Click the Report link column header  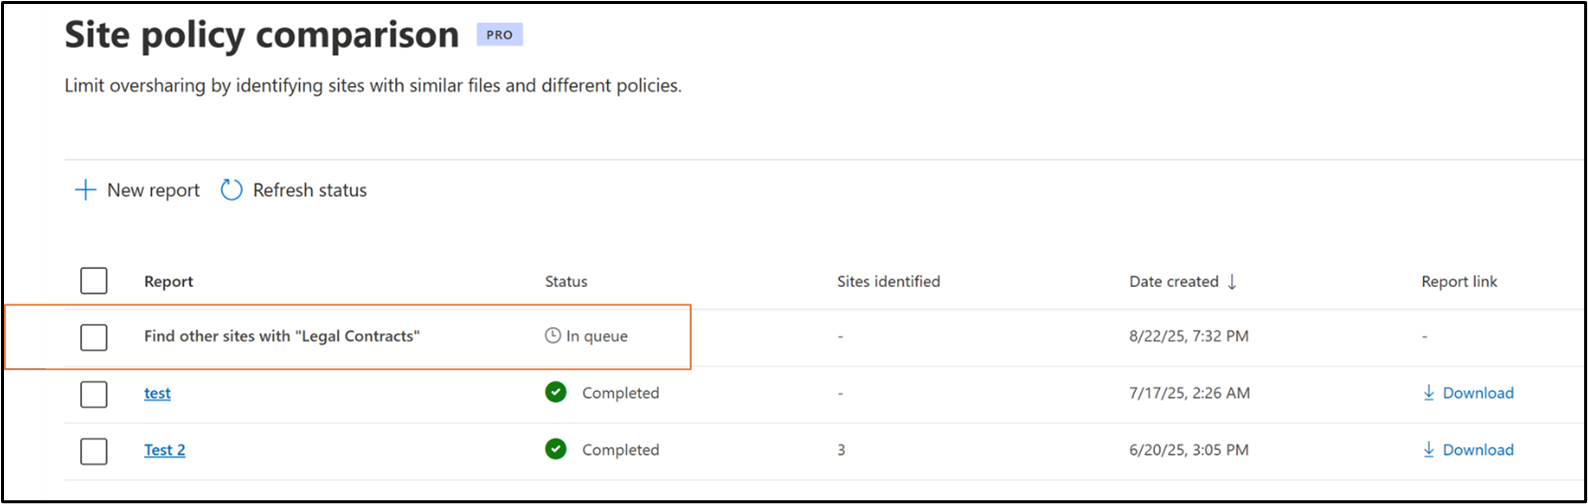[1459, 282]
